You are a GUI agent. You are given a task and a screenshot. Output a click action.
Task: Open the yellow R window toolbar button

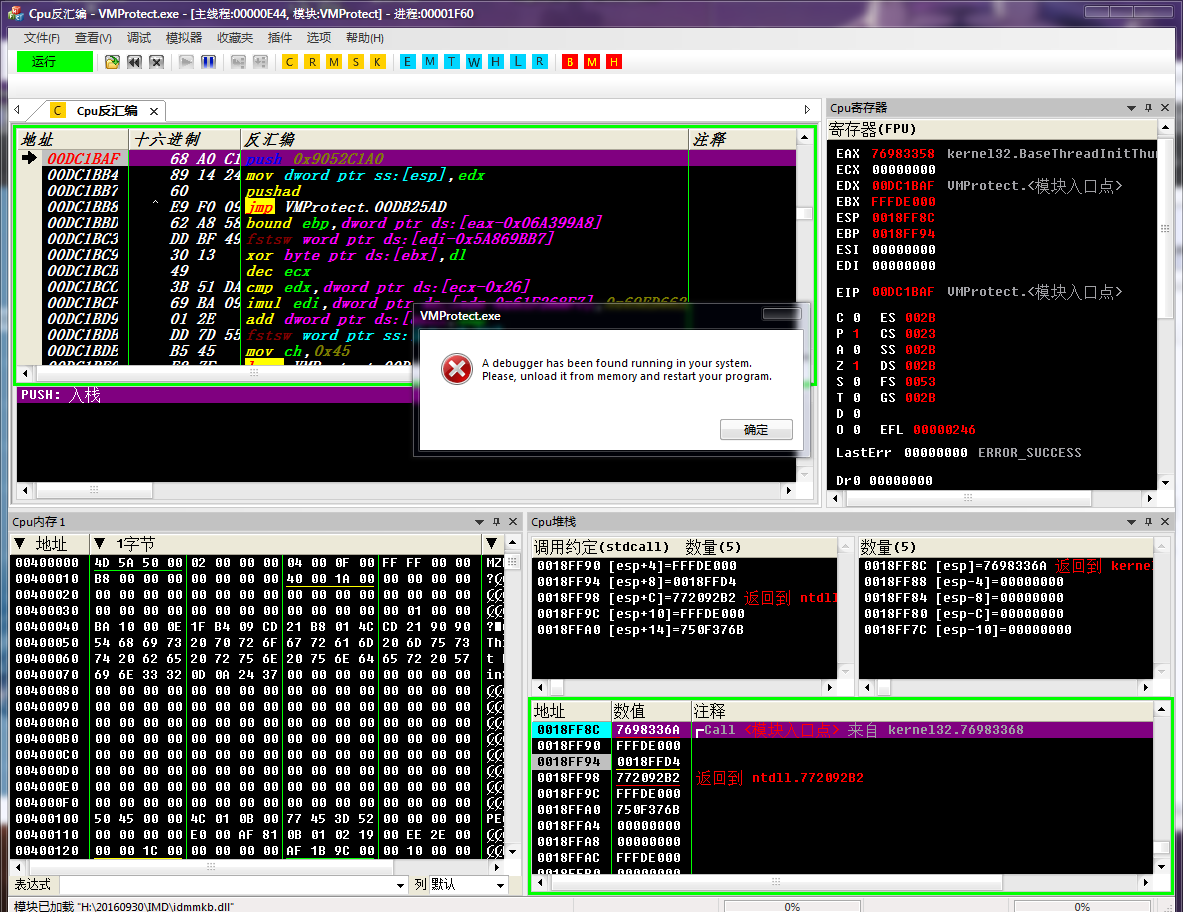point(312,62)
